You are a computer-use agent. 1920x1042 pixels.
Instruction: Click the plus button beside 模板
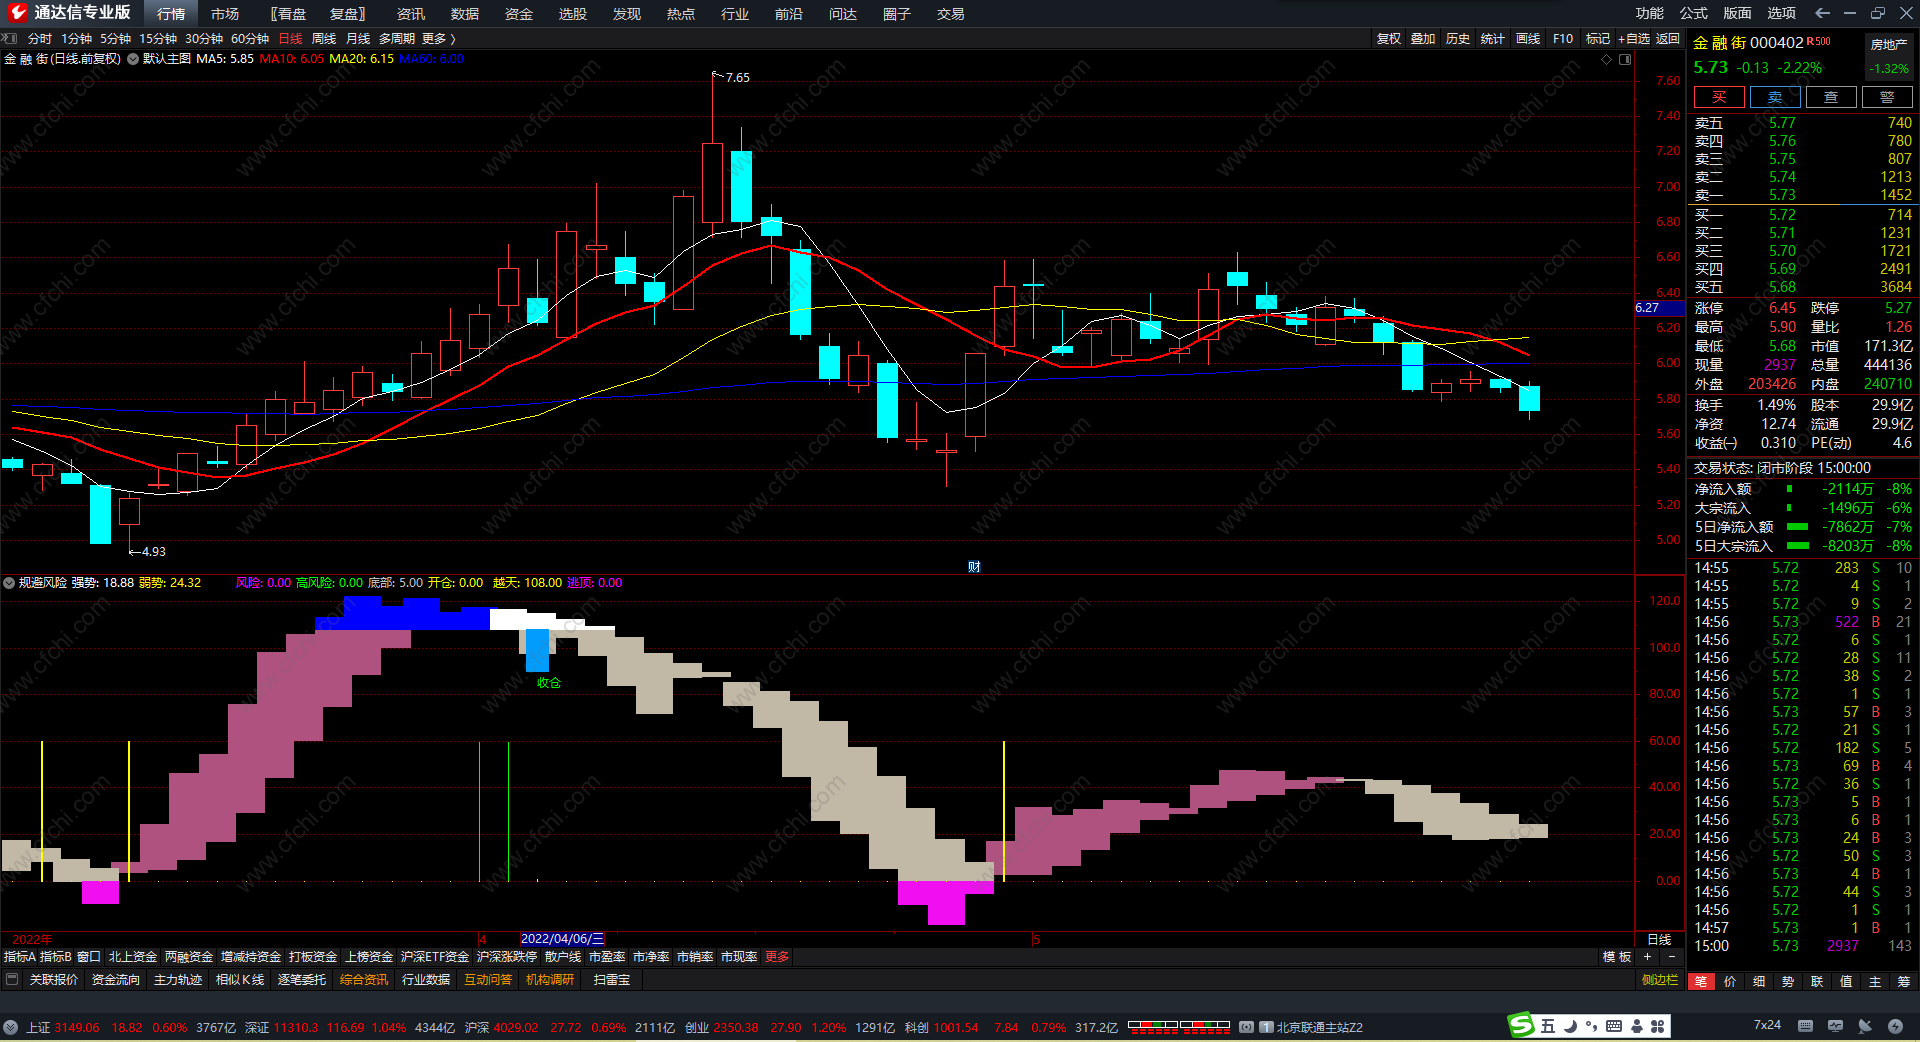[x=1647, y=957]
